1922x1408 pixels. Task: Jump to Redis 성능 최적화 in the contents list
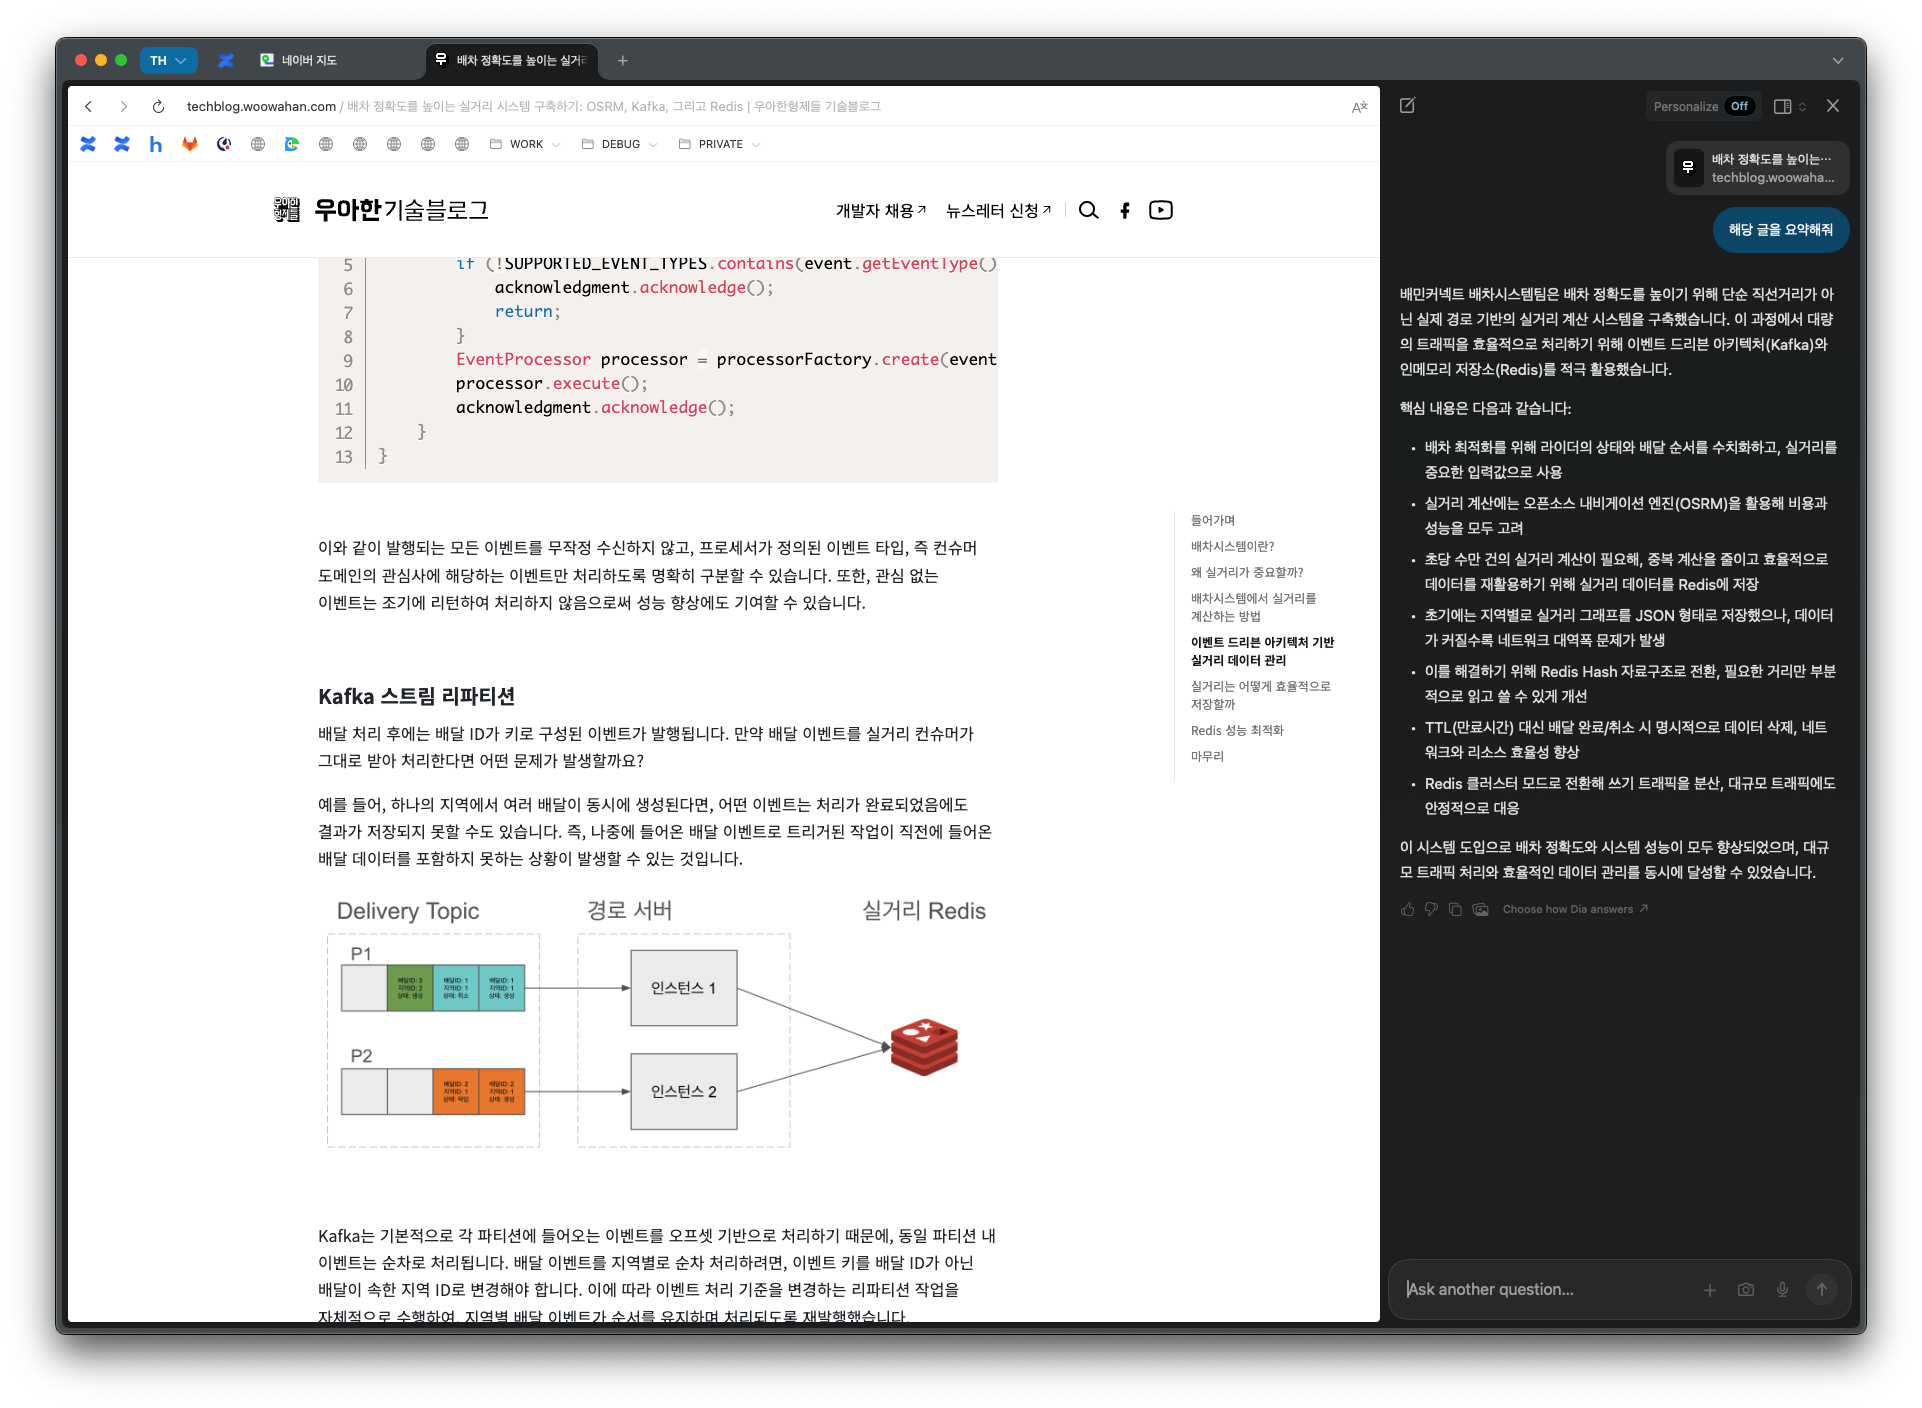[x=1237, y=730]
